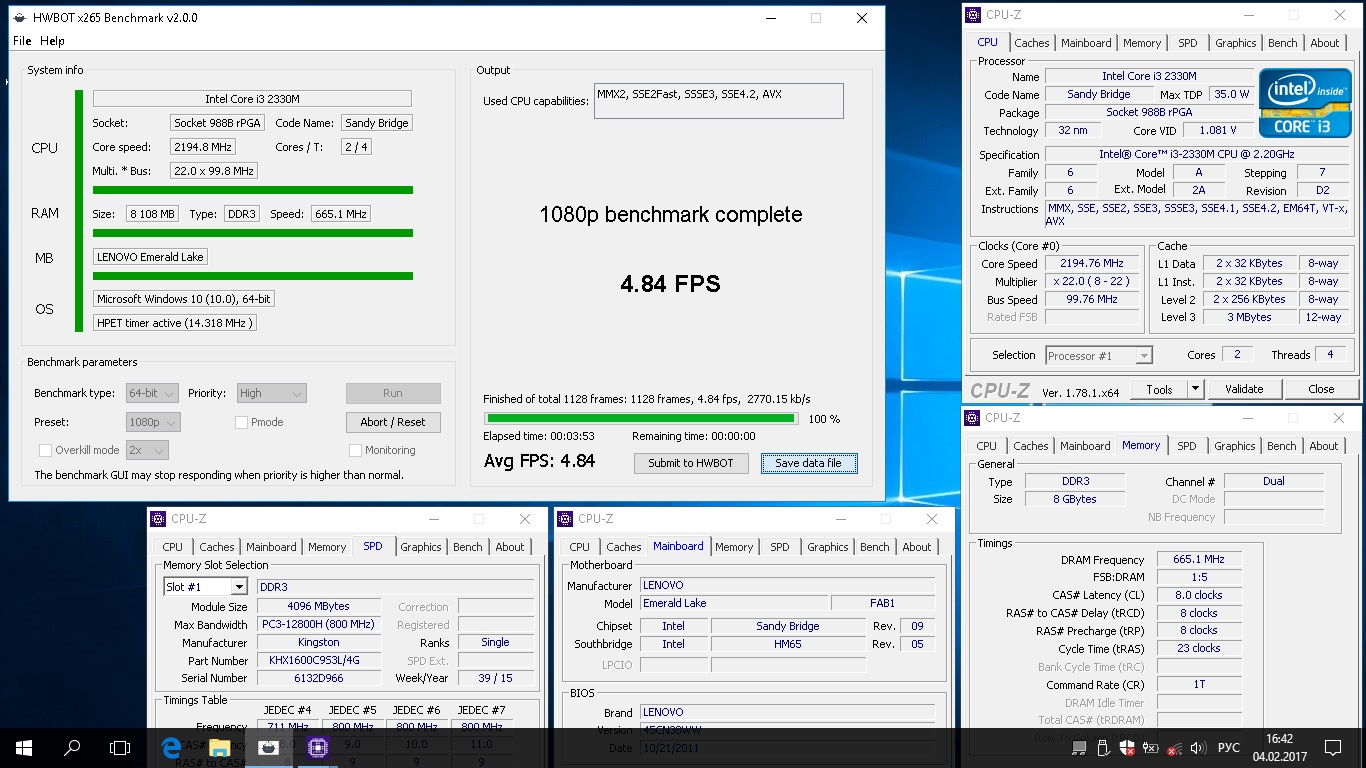This screenshot has width=1366, height=768.
Task: Open Bench tab in the CPU-Z CPU window
Action: click(x=1283, y=43)
